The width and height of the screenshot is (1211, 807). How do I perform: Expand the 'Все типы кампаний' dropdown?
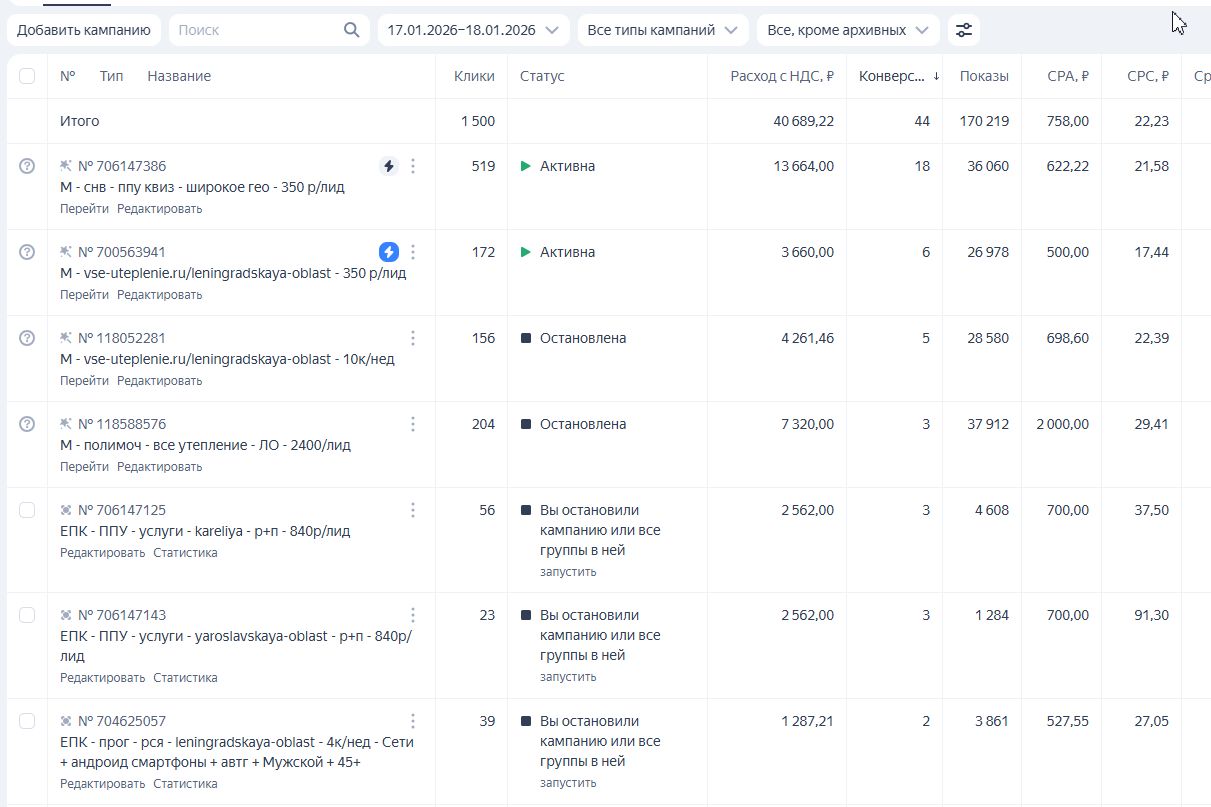tap(663, 30)
